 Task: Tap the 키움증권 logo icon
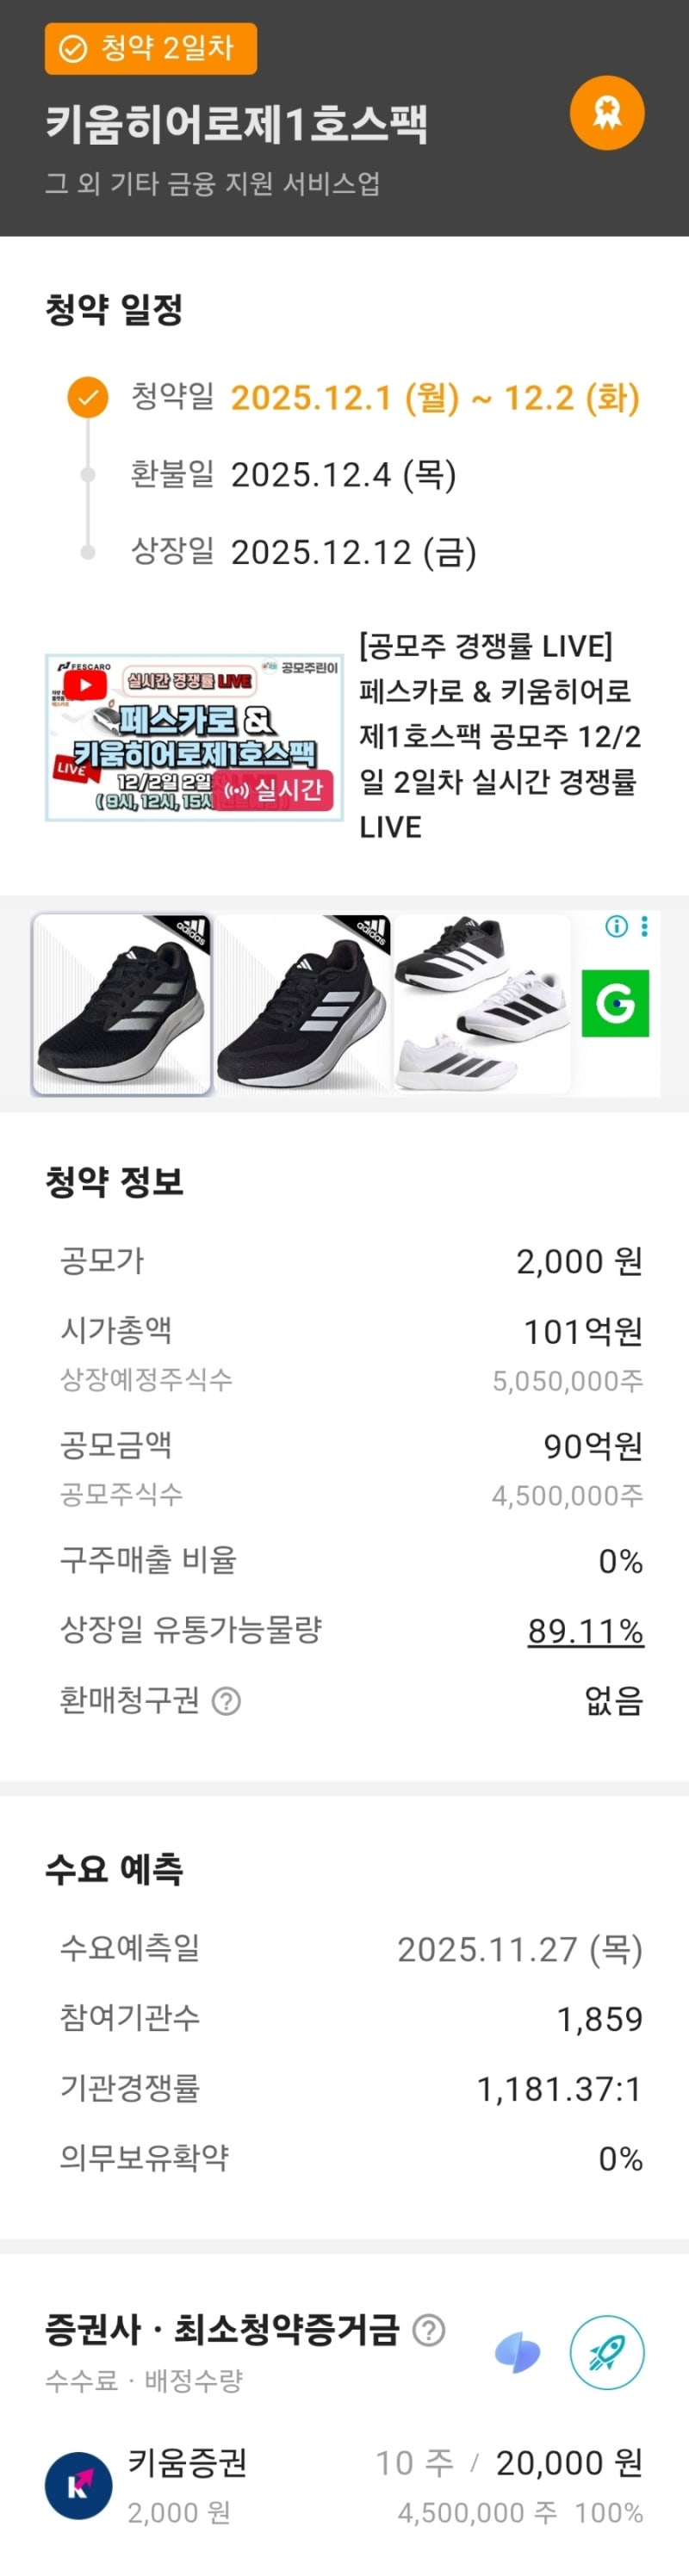pos(78,2485)
